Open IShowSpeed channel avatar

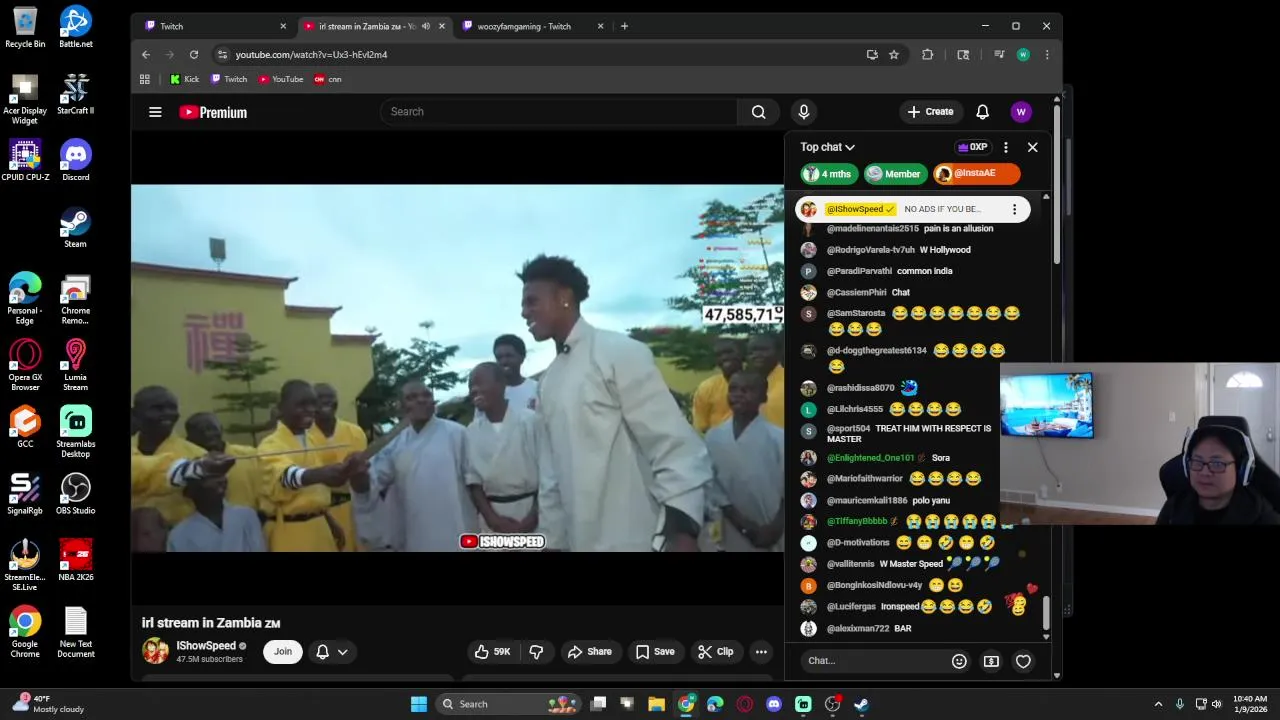tap(156, 652)
